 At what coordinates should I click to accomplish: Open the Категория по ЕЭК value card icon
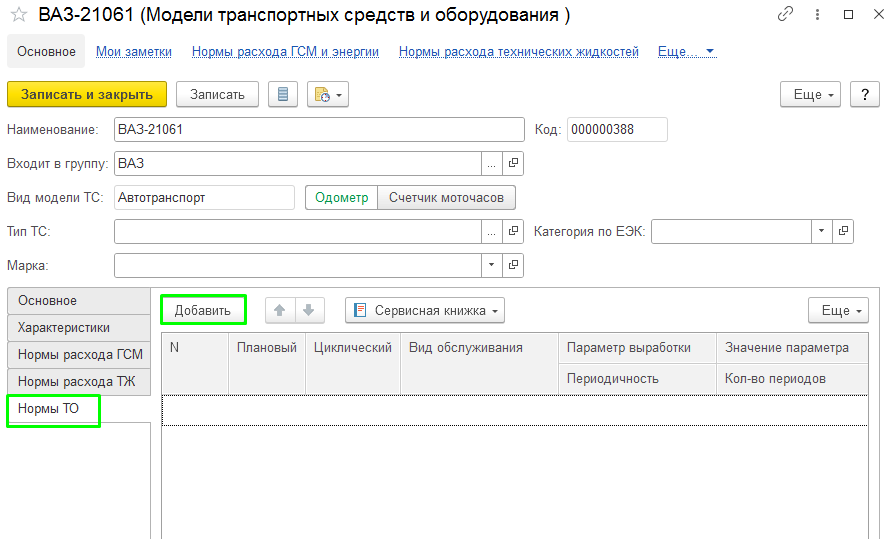843,231
